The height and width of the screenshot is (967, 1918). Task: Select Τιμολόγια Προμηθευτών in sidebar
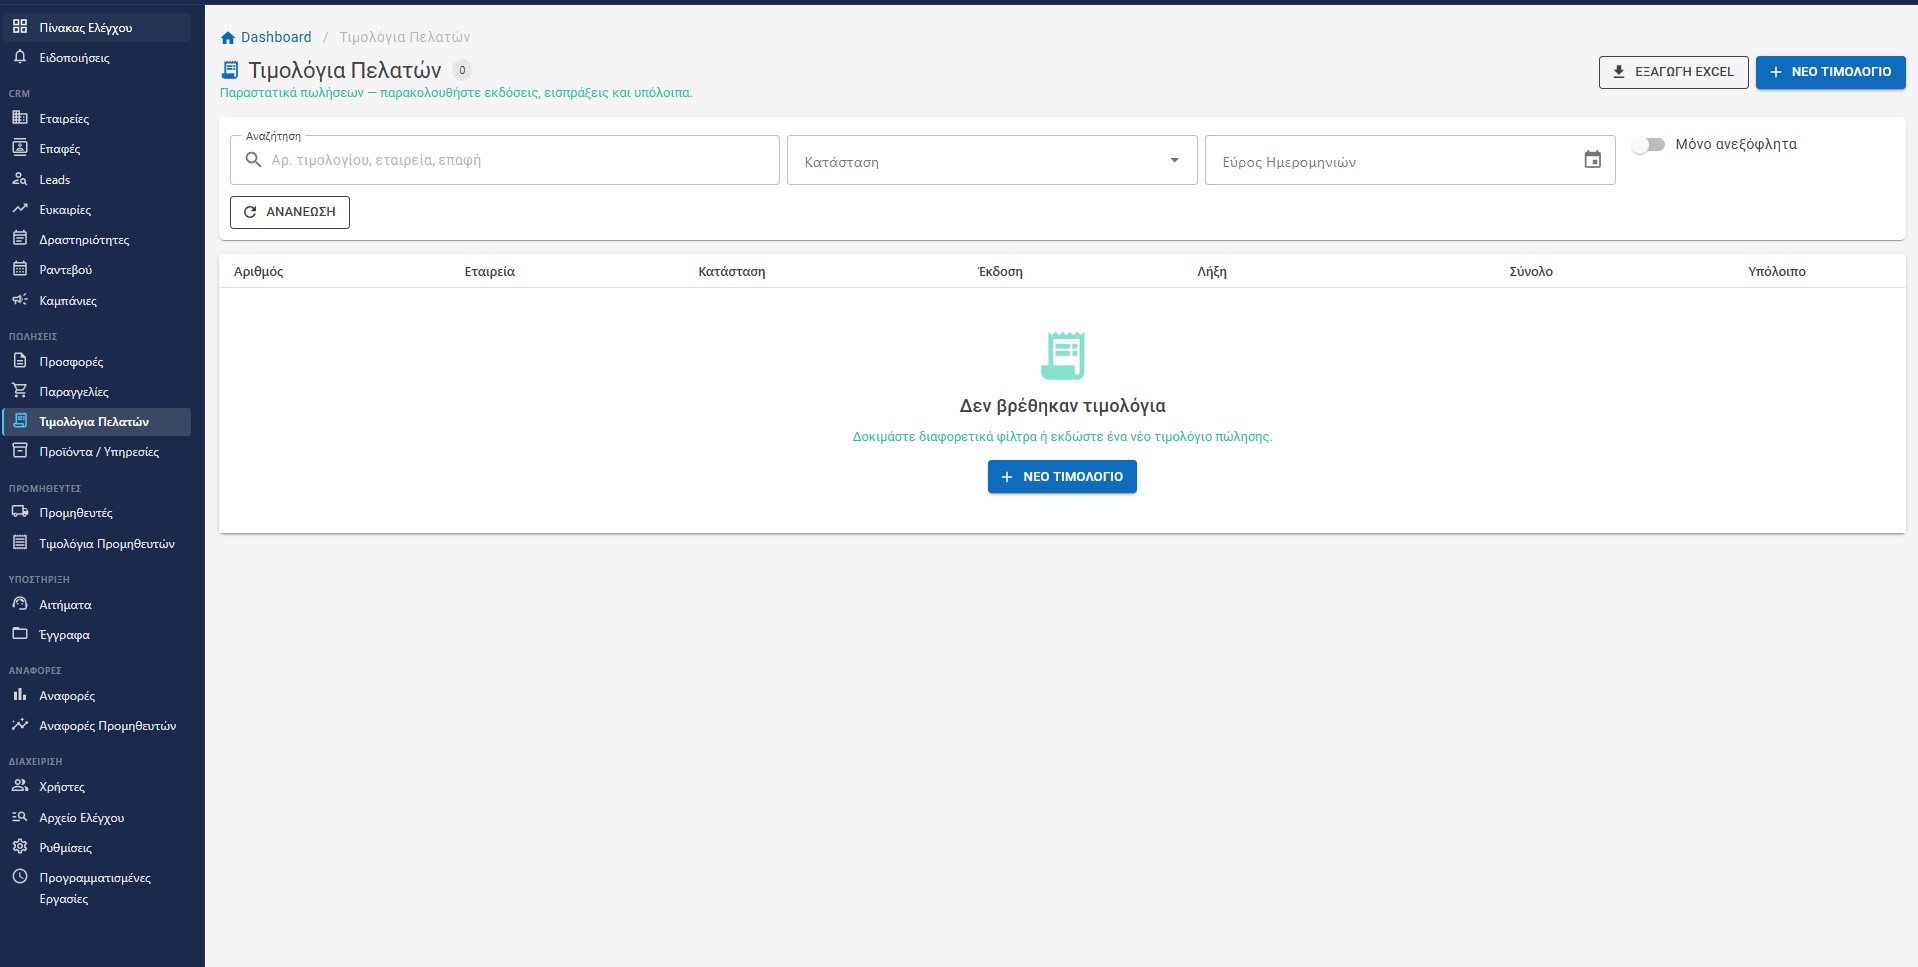(x=97, y=543)
